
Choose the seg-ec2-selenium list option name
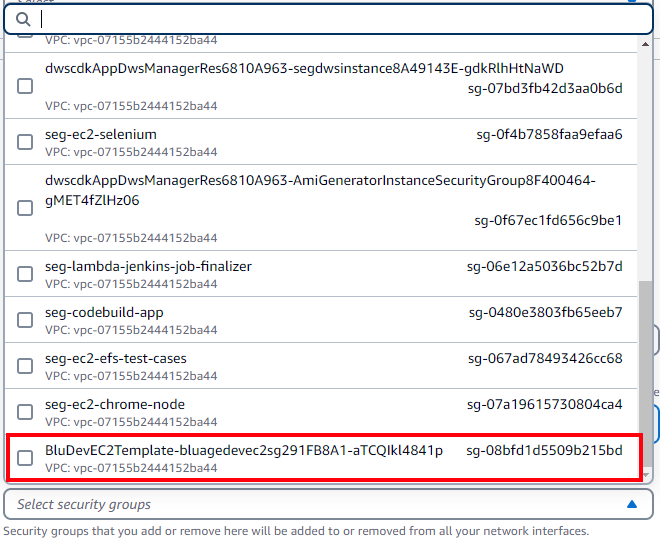pyautogui.click(x=101, y=134)
